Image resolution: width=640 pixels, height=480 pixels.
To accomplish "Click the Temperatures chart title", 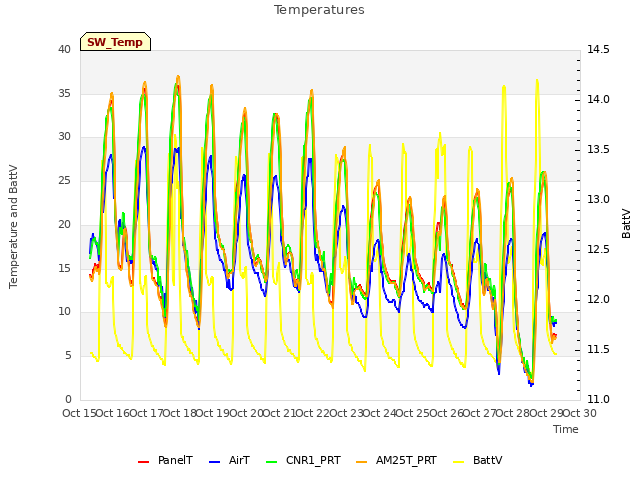I will point(319,9).
